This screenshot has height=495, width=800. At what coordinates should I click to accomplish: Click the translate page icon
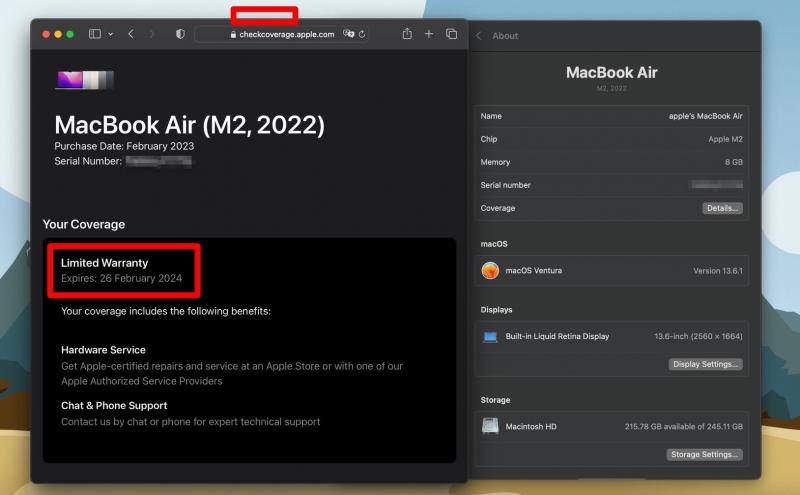click(x=348, y=34)
